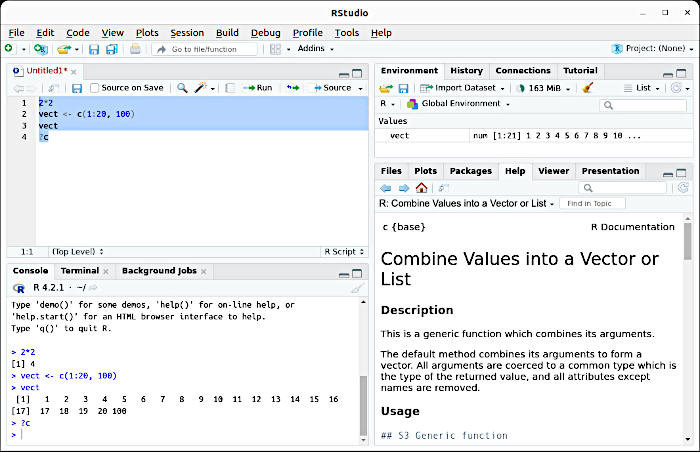Image resolution: width=700 pixels, height=452 pixels.
Task: Switch to the History tab
Action: (x=466, y=71)
